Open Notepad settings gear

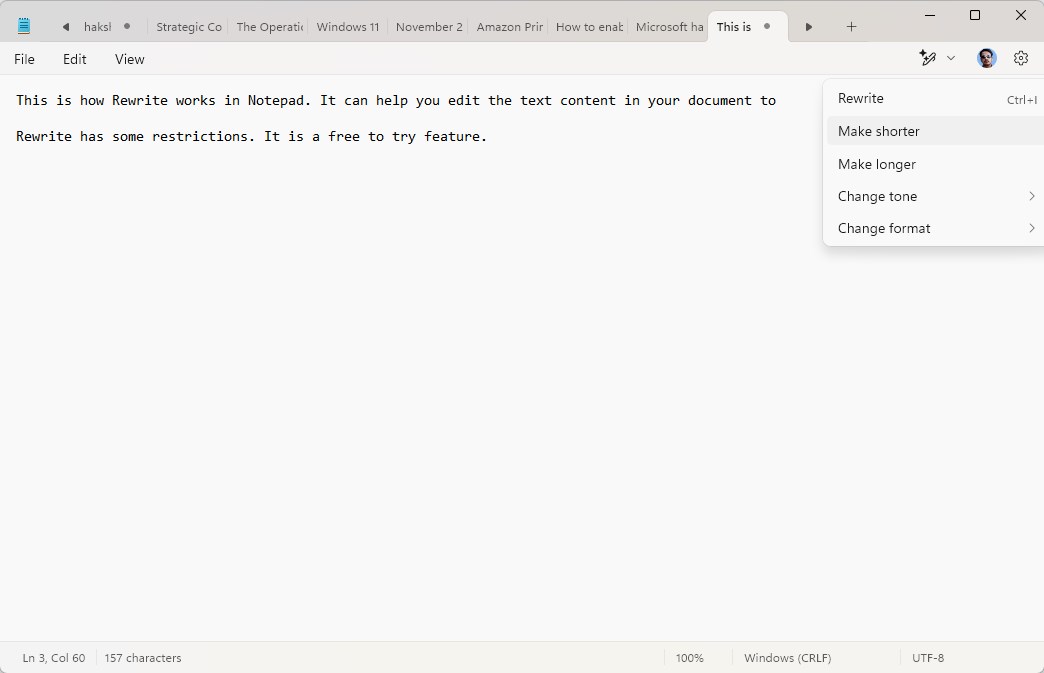coord(1021,59)
